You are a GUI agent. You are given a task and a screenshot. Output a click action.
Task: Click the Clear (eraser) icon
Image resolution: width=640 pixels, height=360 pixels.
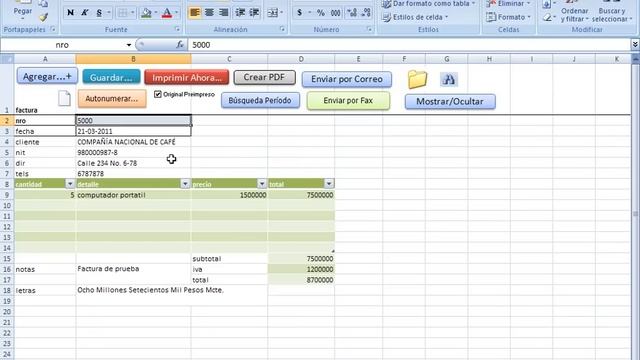pos(547,18)
